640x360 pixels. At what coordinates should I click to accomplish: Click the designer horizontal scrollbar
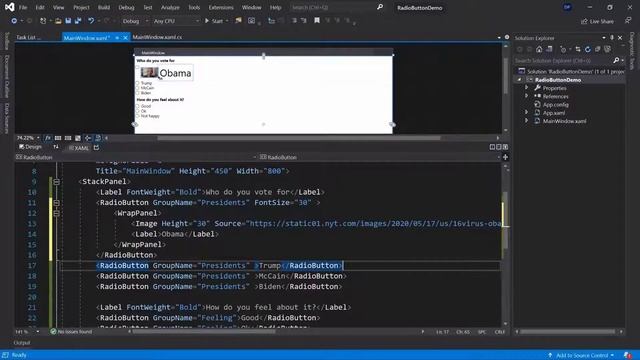click(x=299, y=138)
